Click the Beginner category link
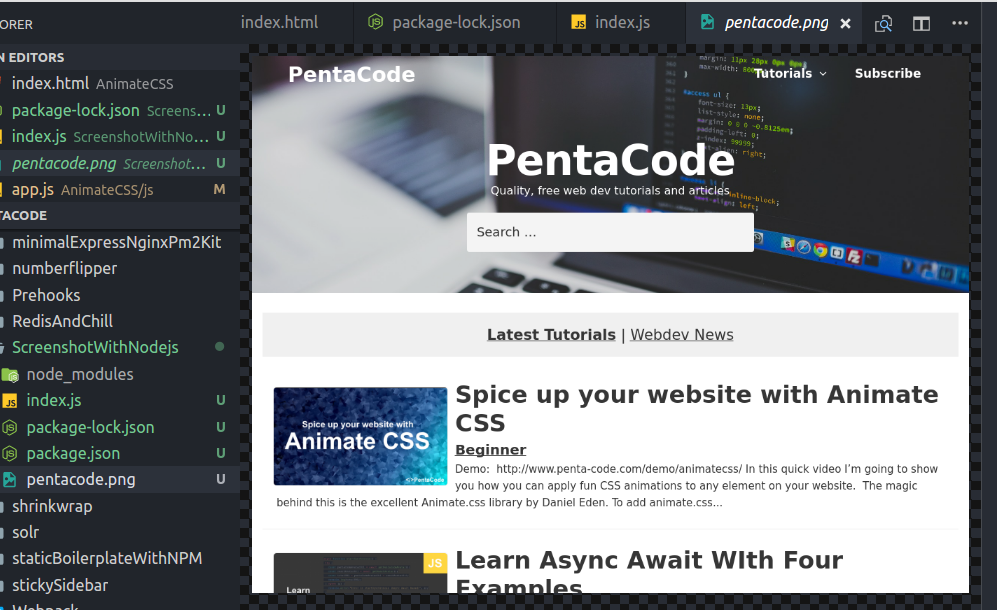997x610 pixels. click(491, 450)
